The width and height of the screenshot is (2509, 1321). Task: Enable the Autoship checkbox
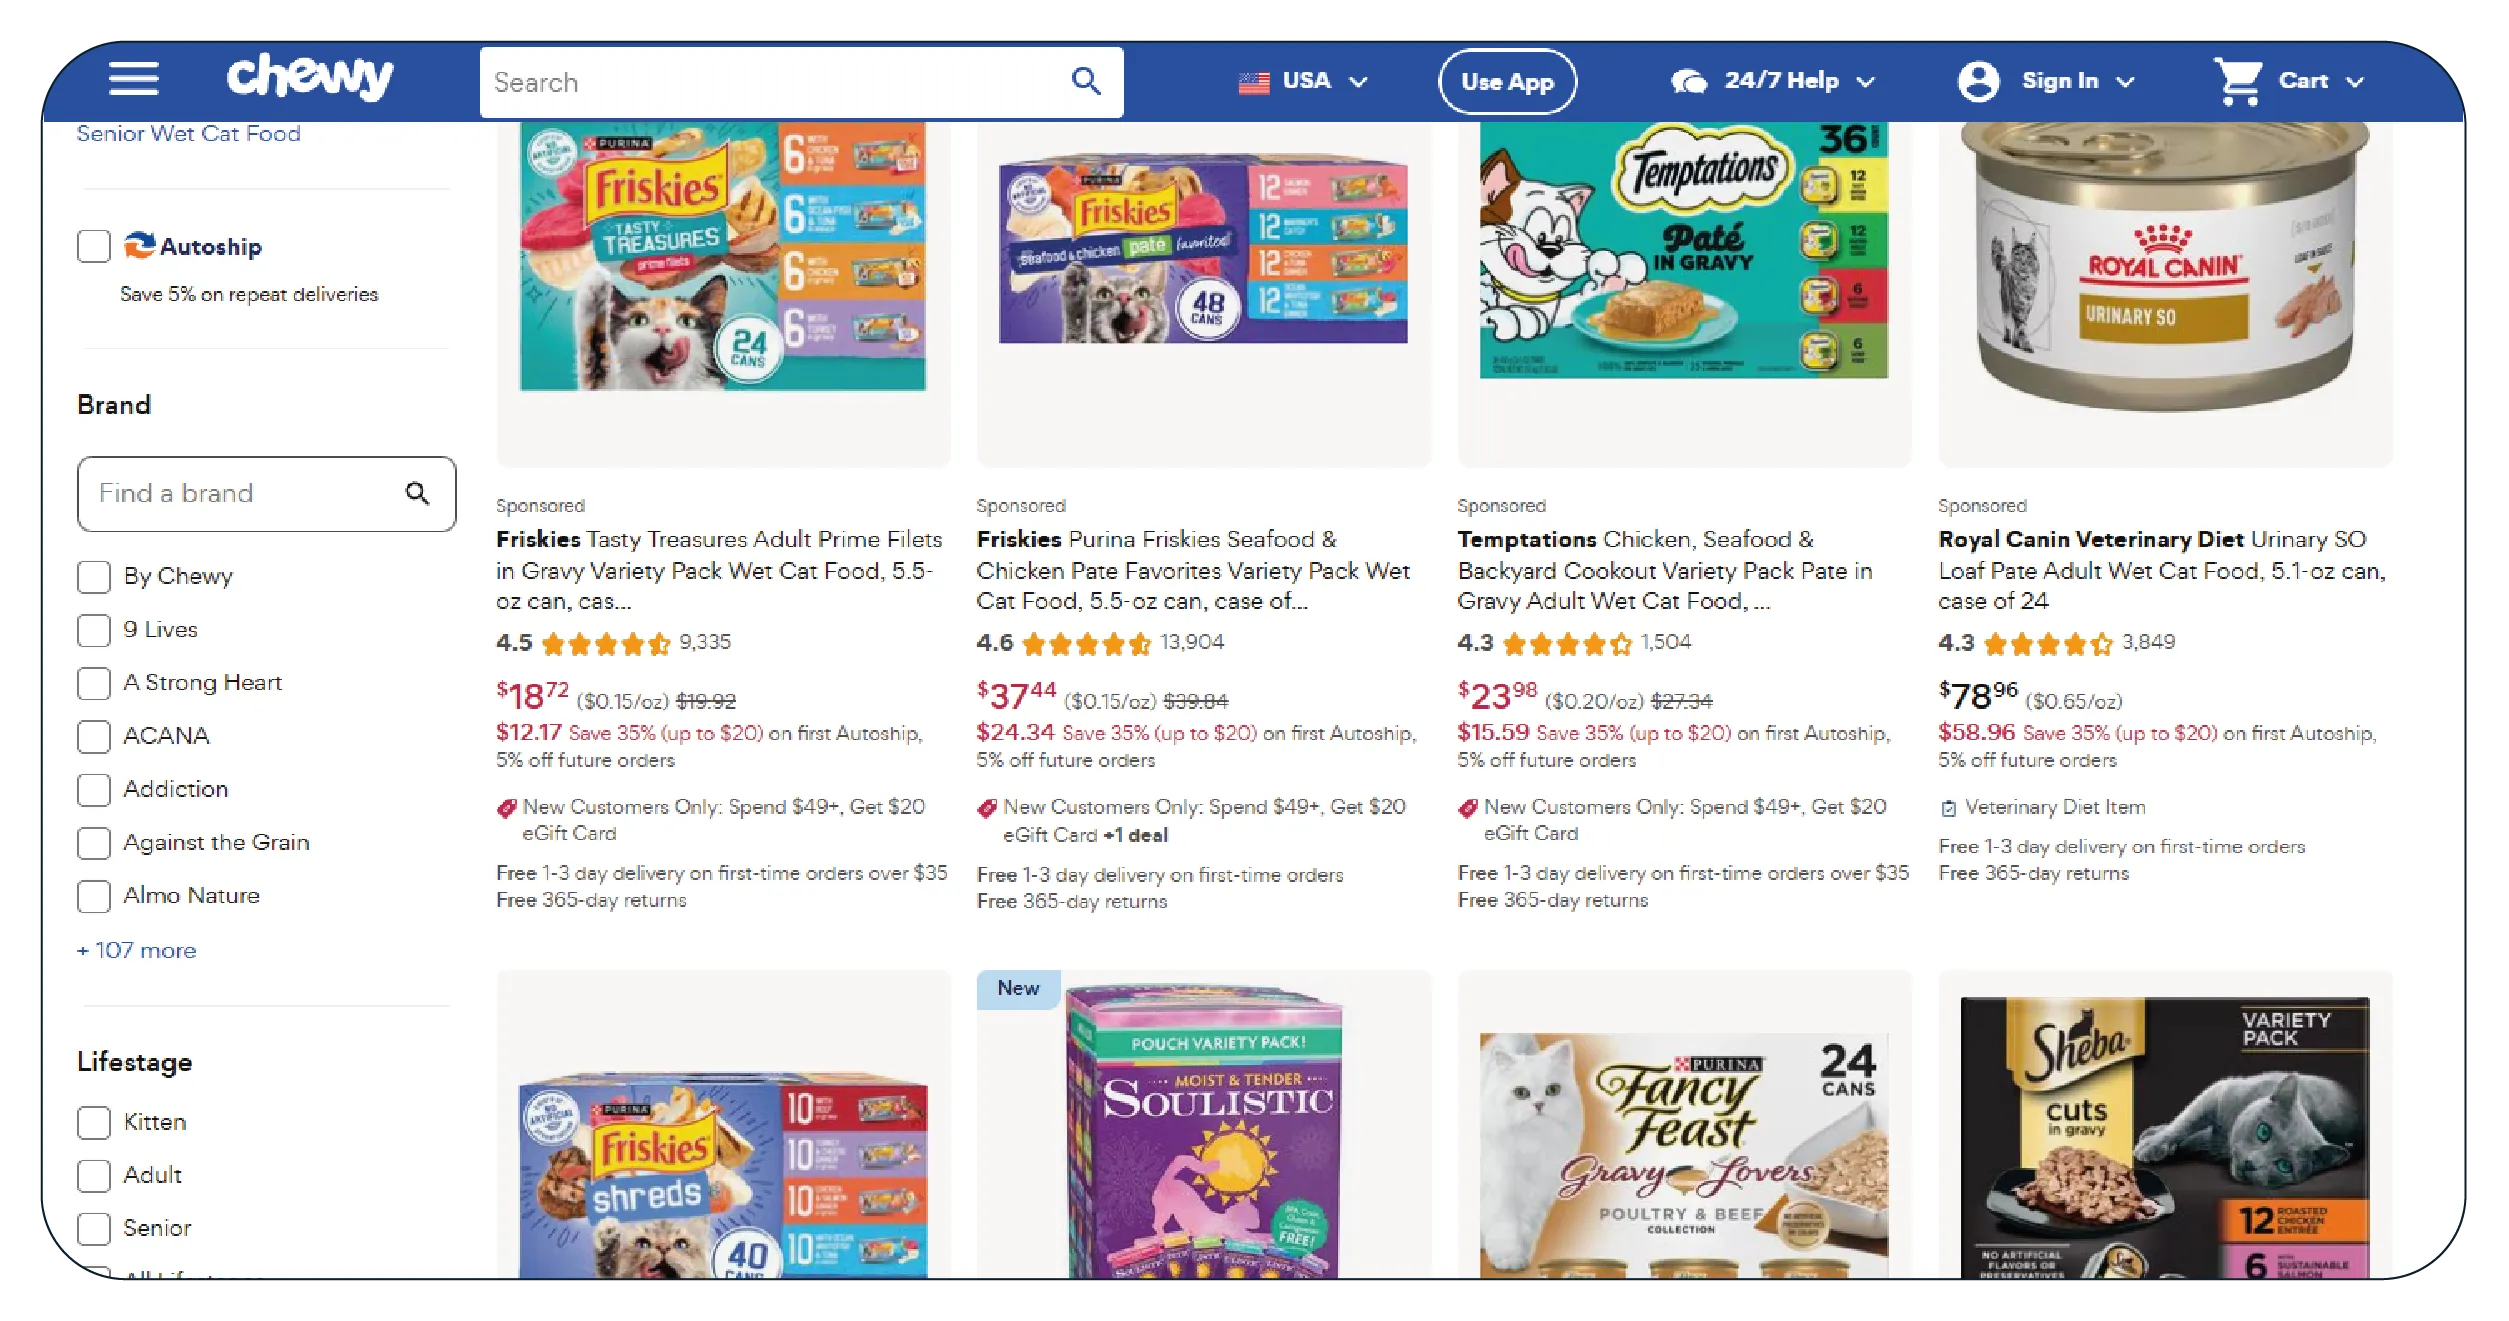pos(94,246)
